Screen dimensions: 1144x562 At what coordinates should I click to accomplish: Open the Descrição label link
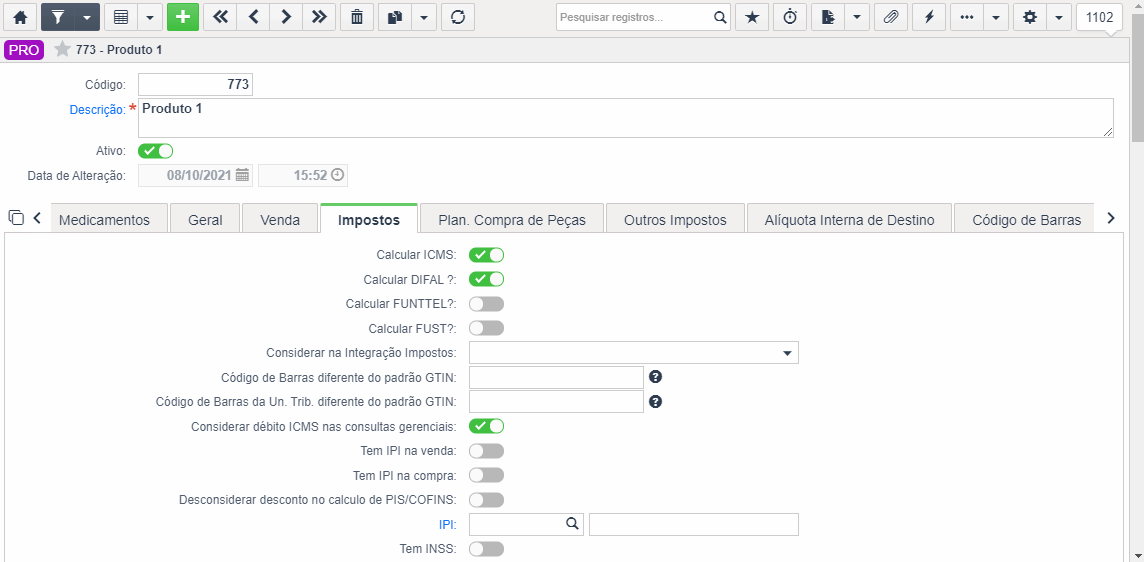(97, 109)
